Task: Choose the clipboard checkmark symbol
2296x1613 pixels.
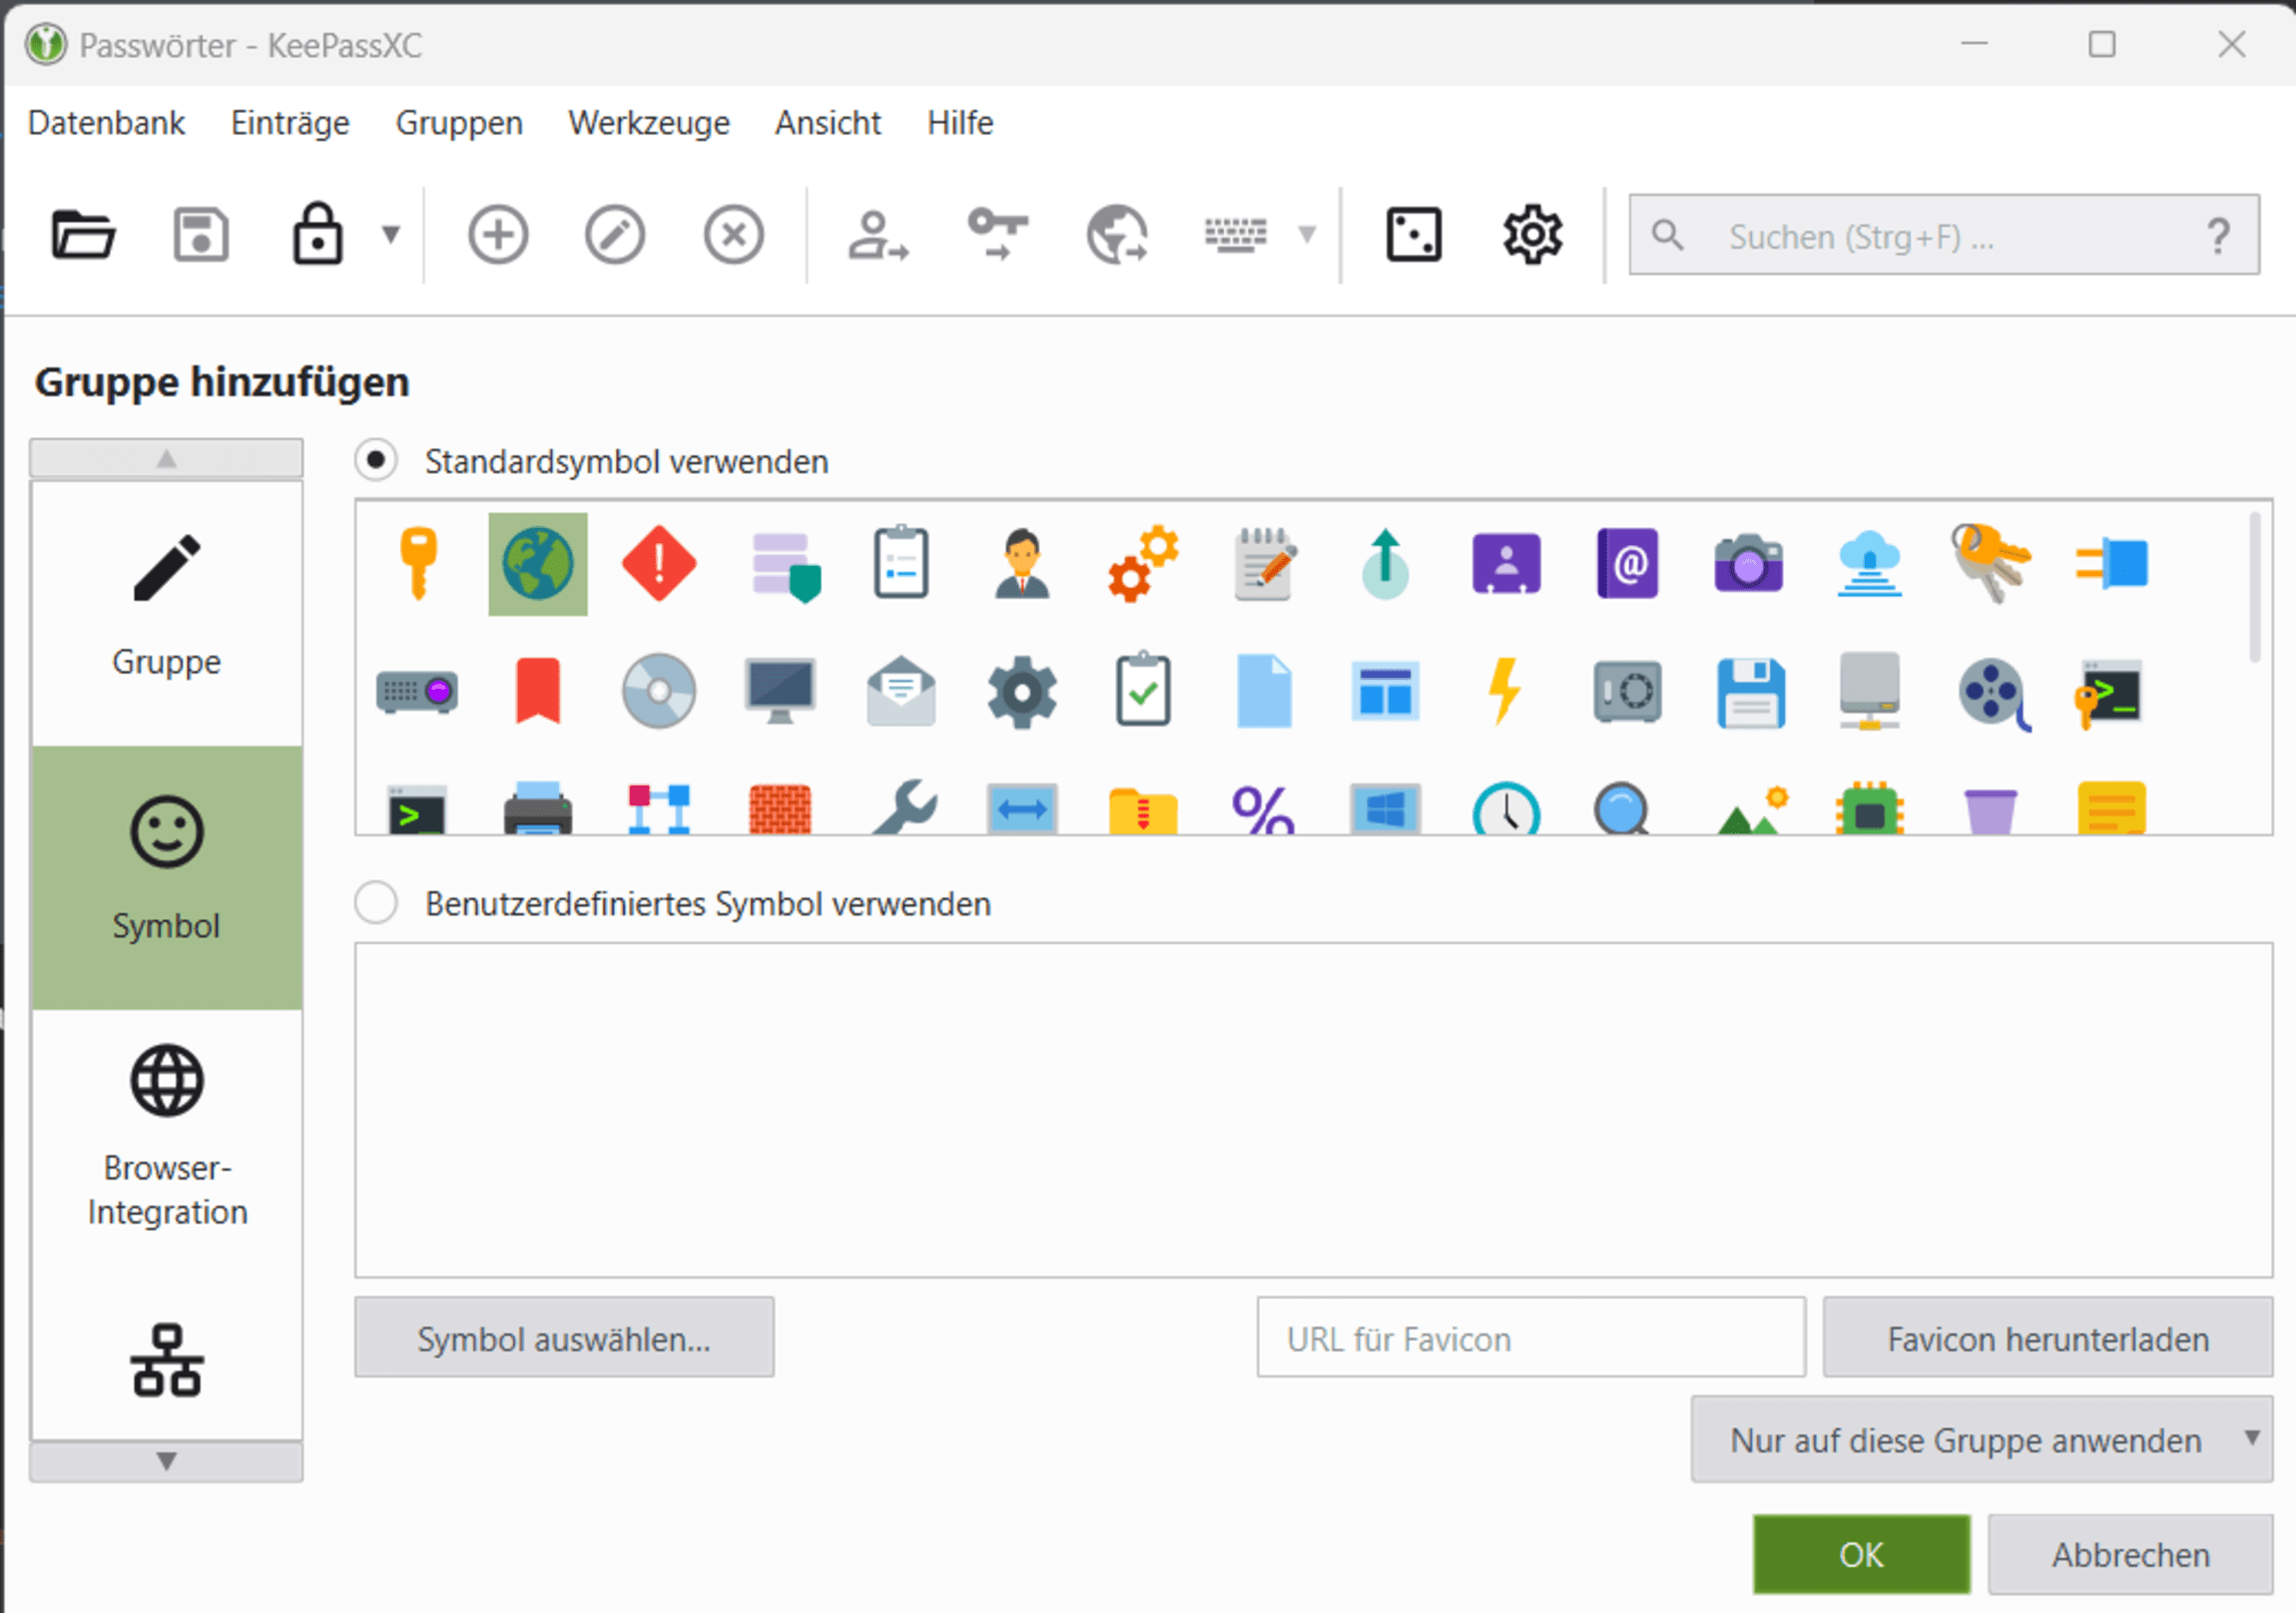Action: 1143,690
